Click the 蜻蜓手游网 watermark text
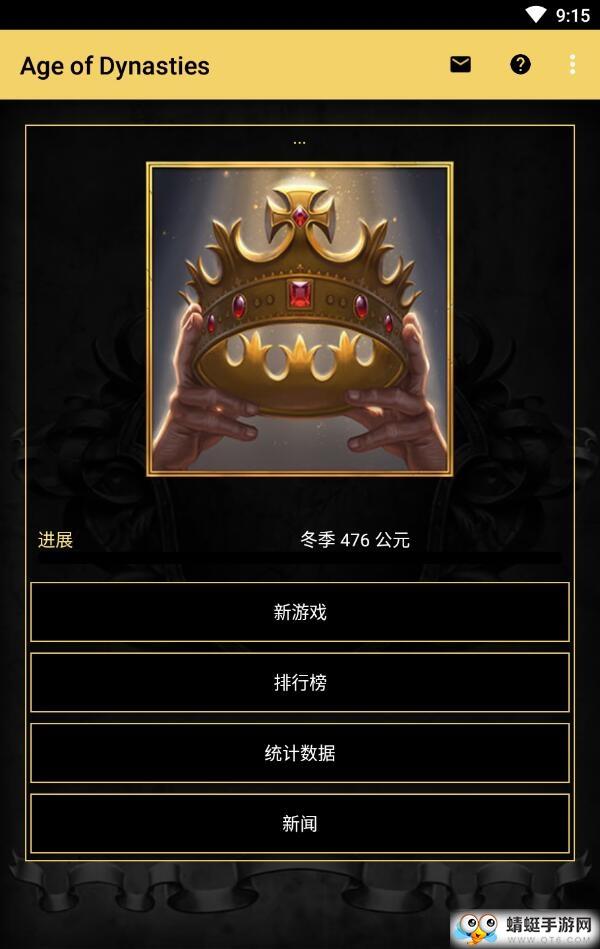 549,924
